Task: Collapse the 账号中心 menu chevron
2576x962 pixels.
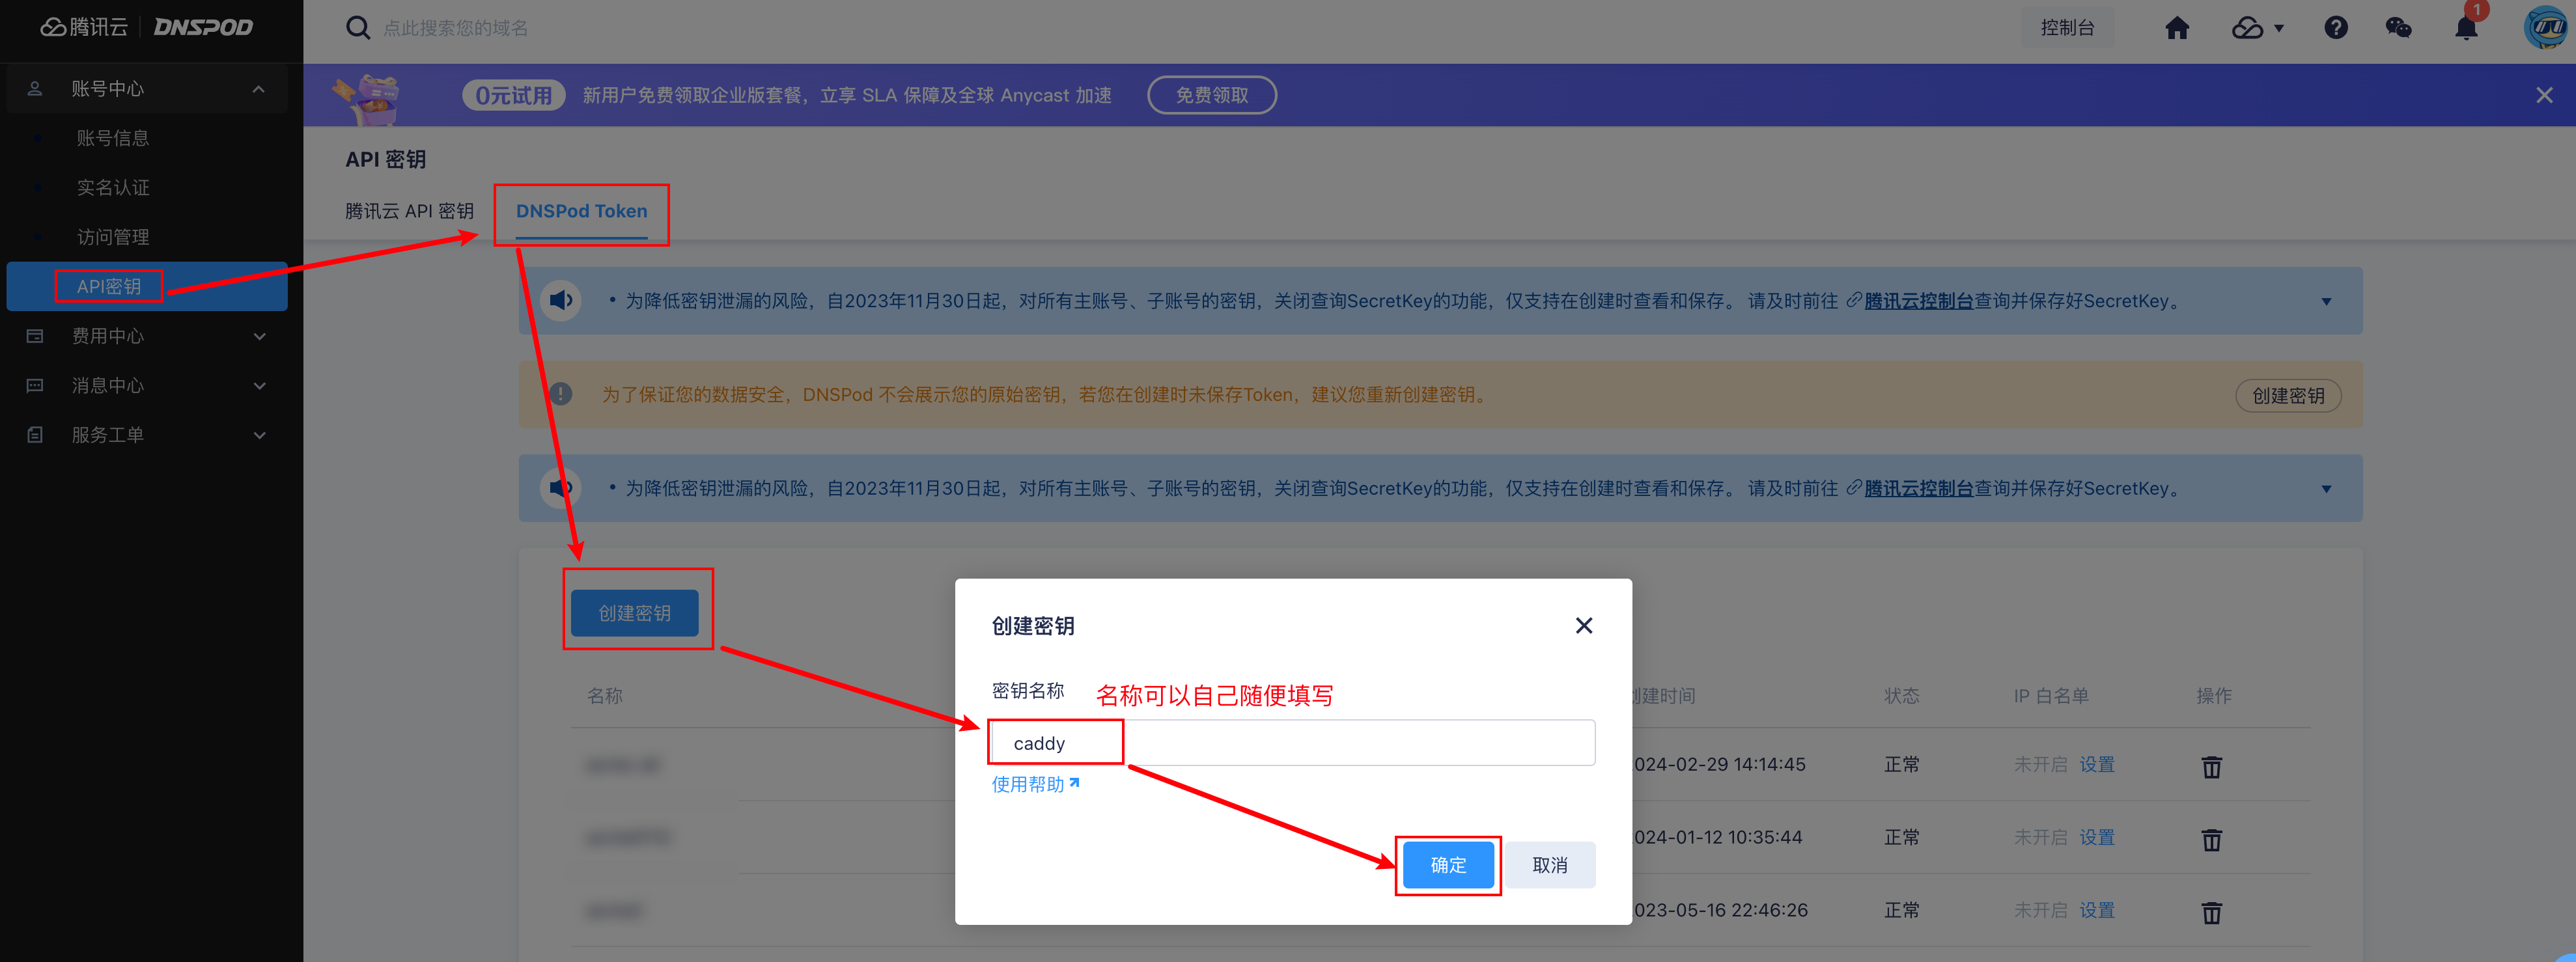Action: click(259, 88)
